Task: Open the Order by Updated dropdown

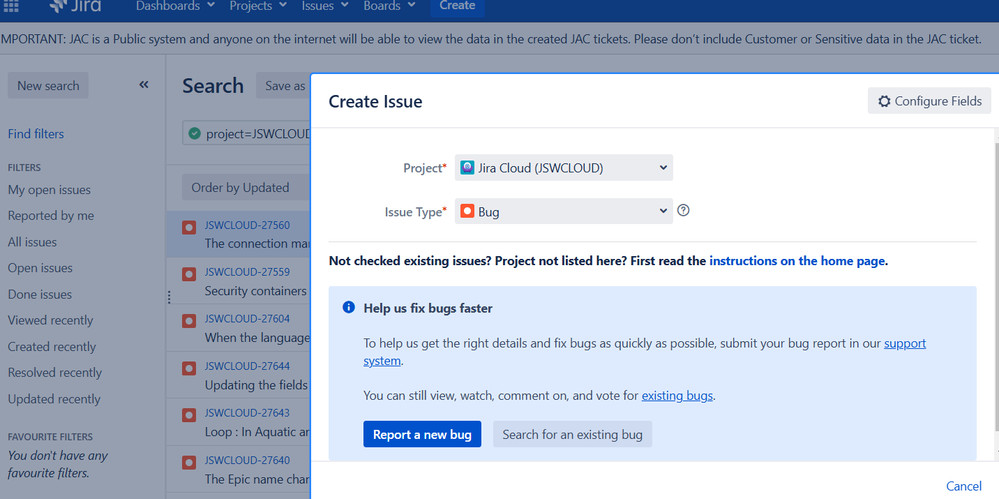Action: (x=246, y=187)
